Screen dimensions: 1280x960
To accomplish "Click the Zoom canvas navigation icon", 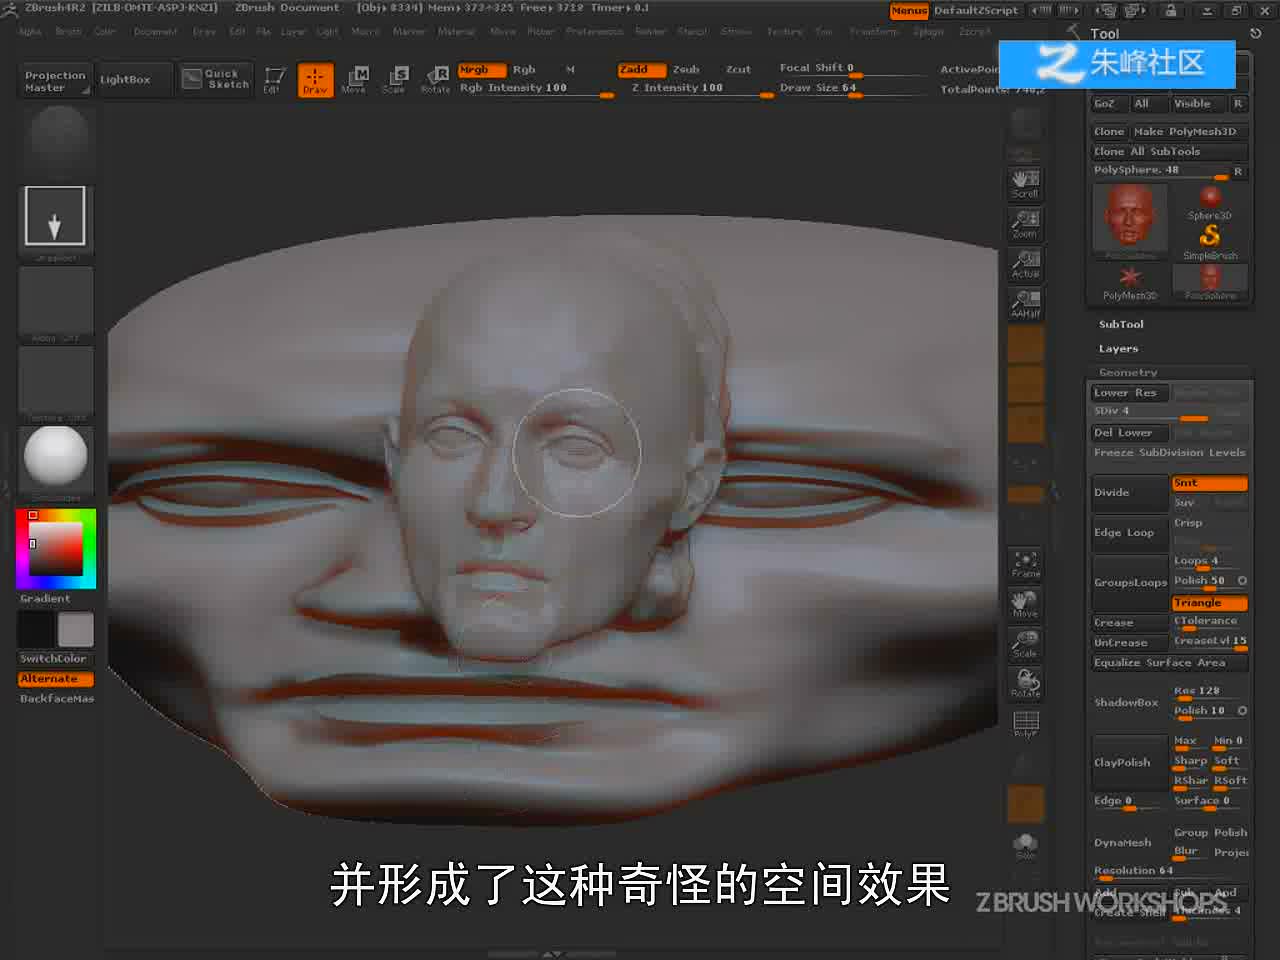I will click(1025, 223).
